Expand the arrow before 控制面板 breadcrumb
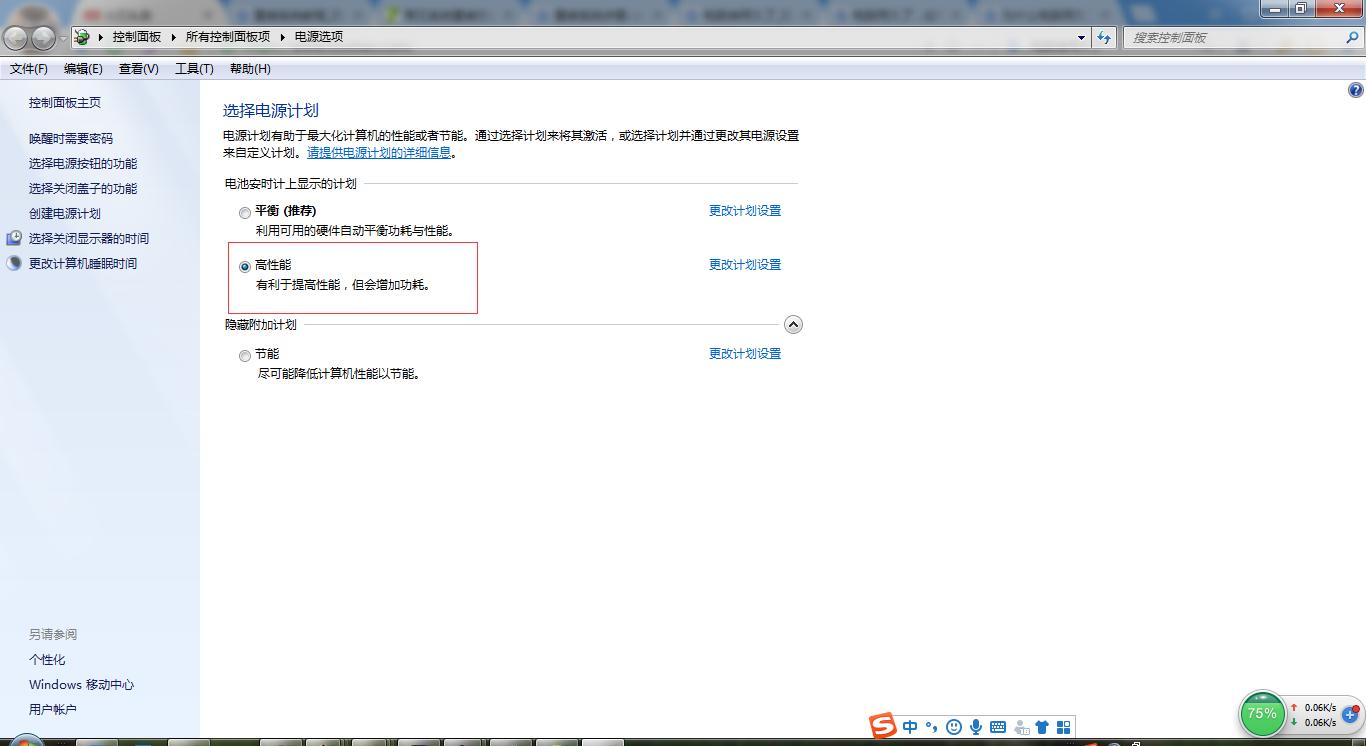 [x=101, y=37]
